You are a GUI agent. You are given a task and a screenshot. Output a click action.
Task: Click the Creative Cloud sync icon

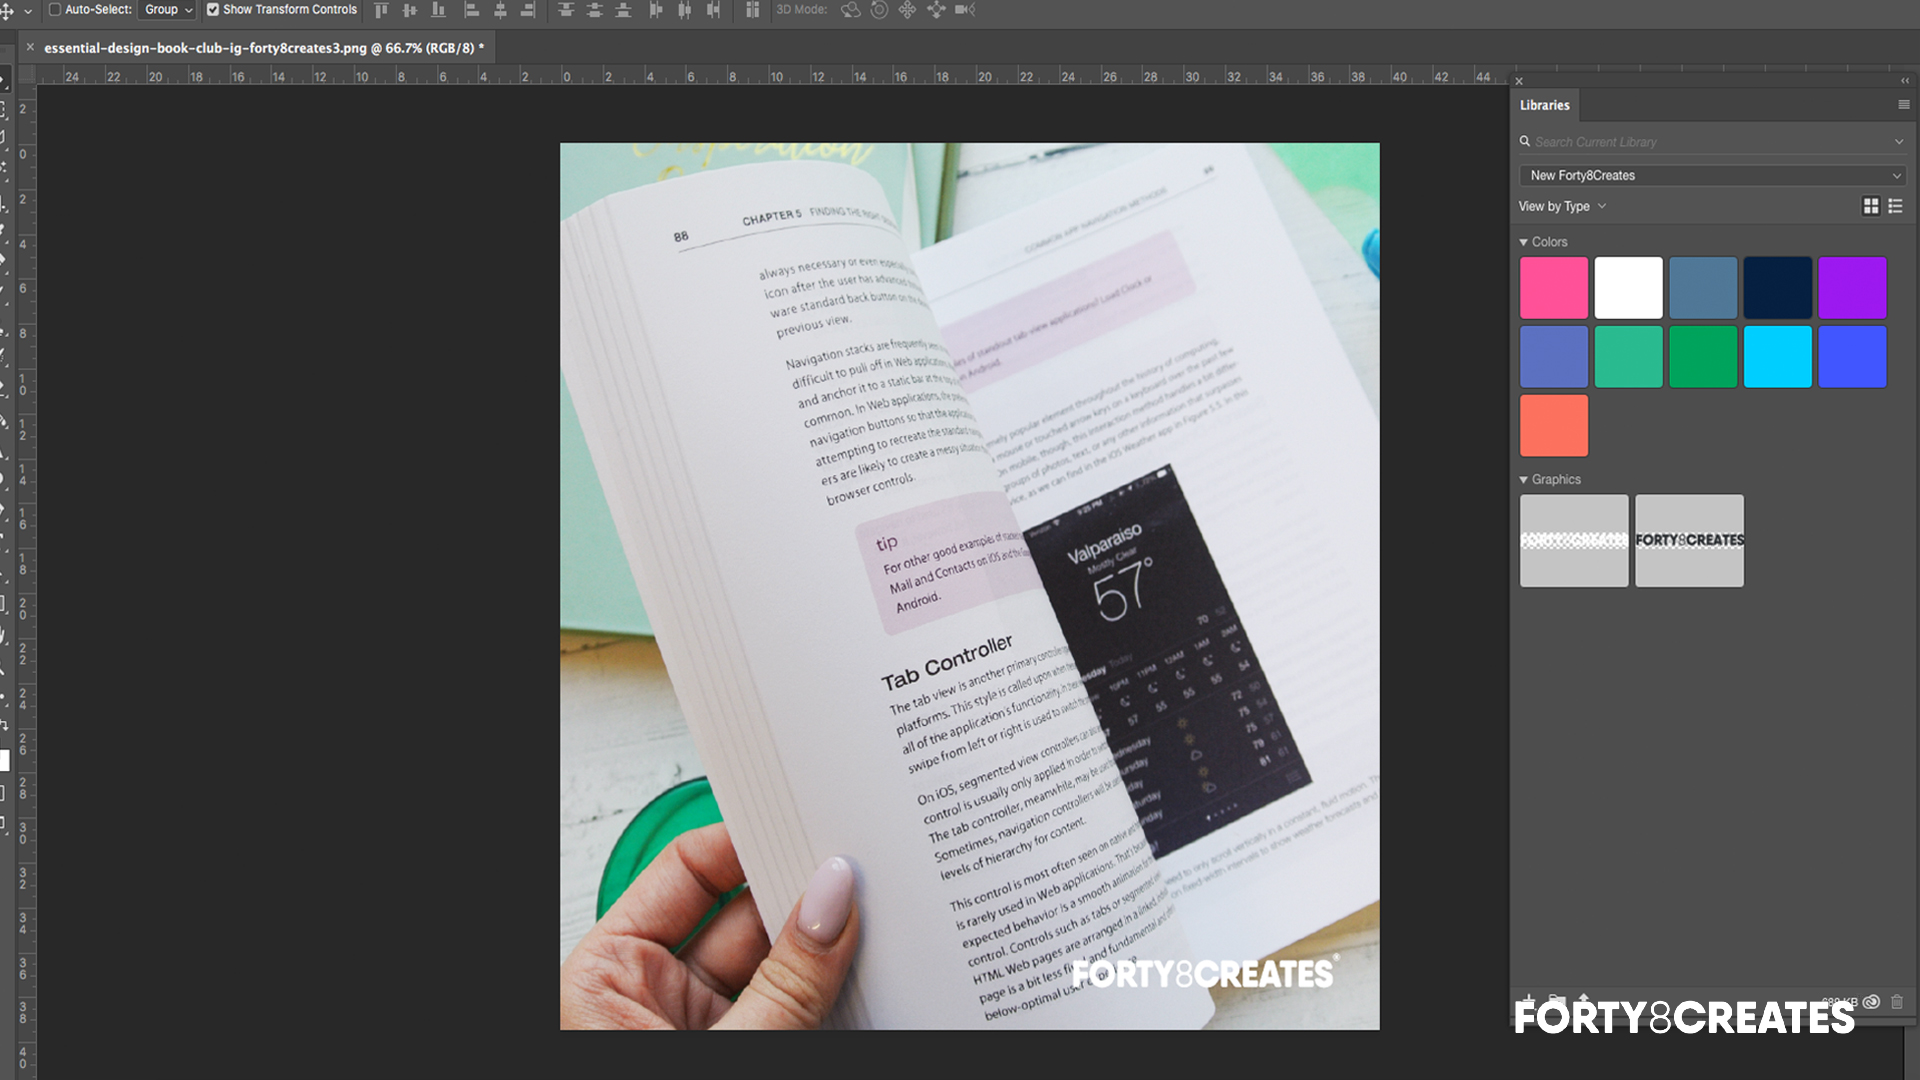click(1873, 1000)
